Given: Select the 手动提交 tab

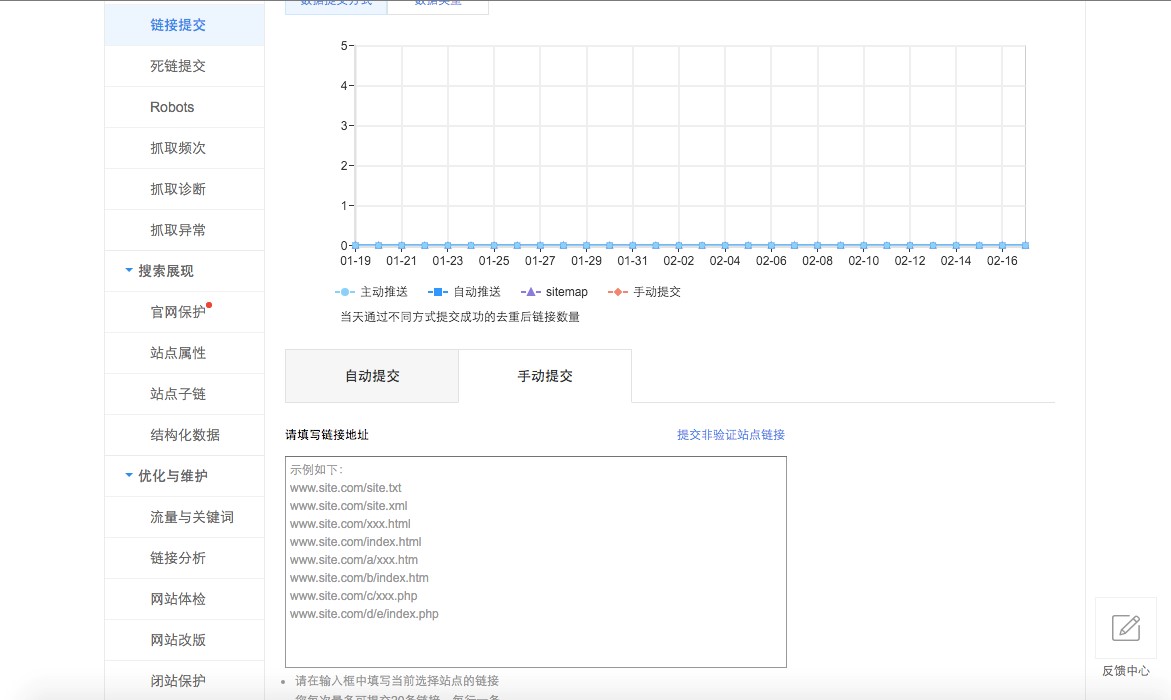Looking at the screenshot, I should [x=545, y=375].
